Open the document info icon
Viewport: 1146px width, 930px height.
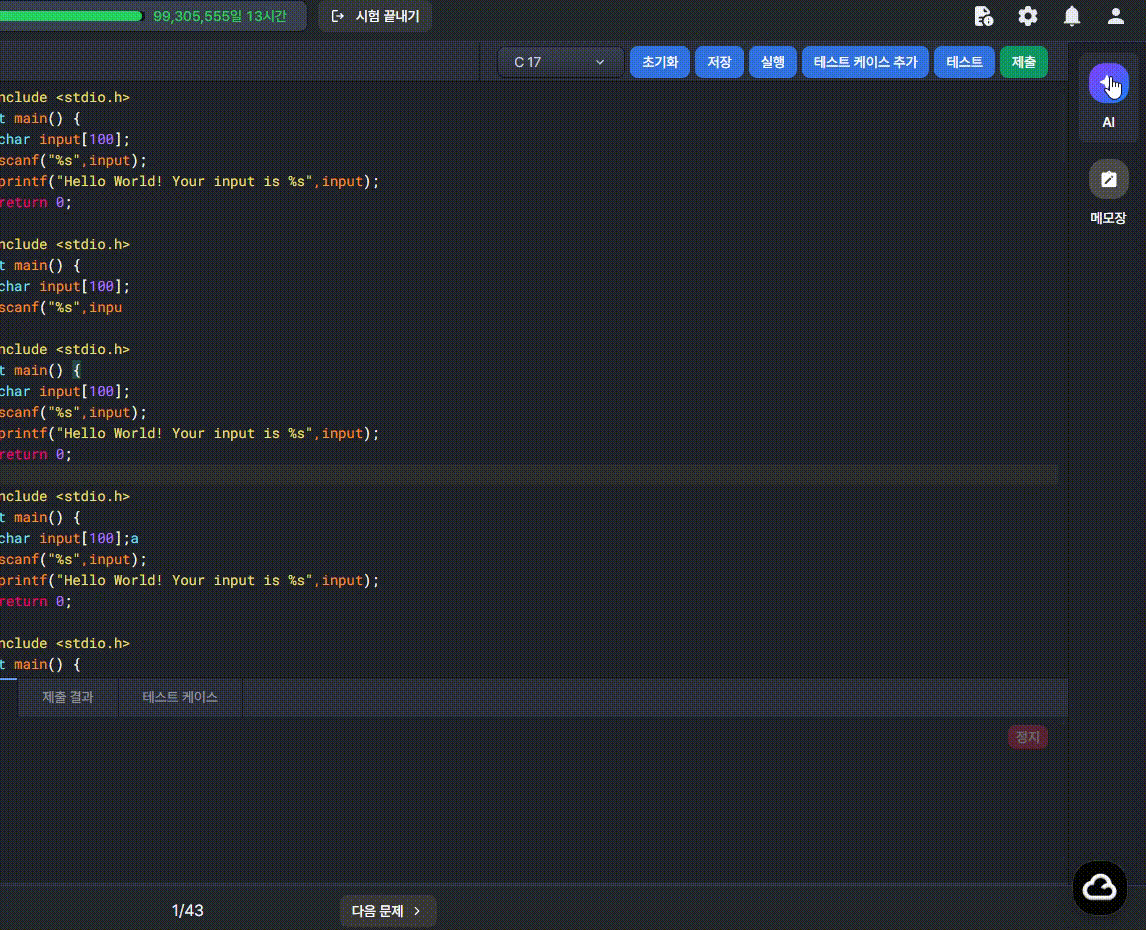(984, 16)
